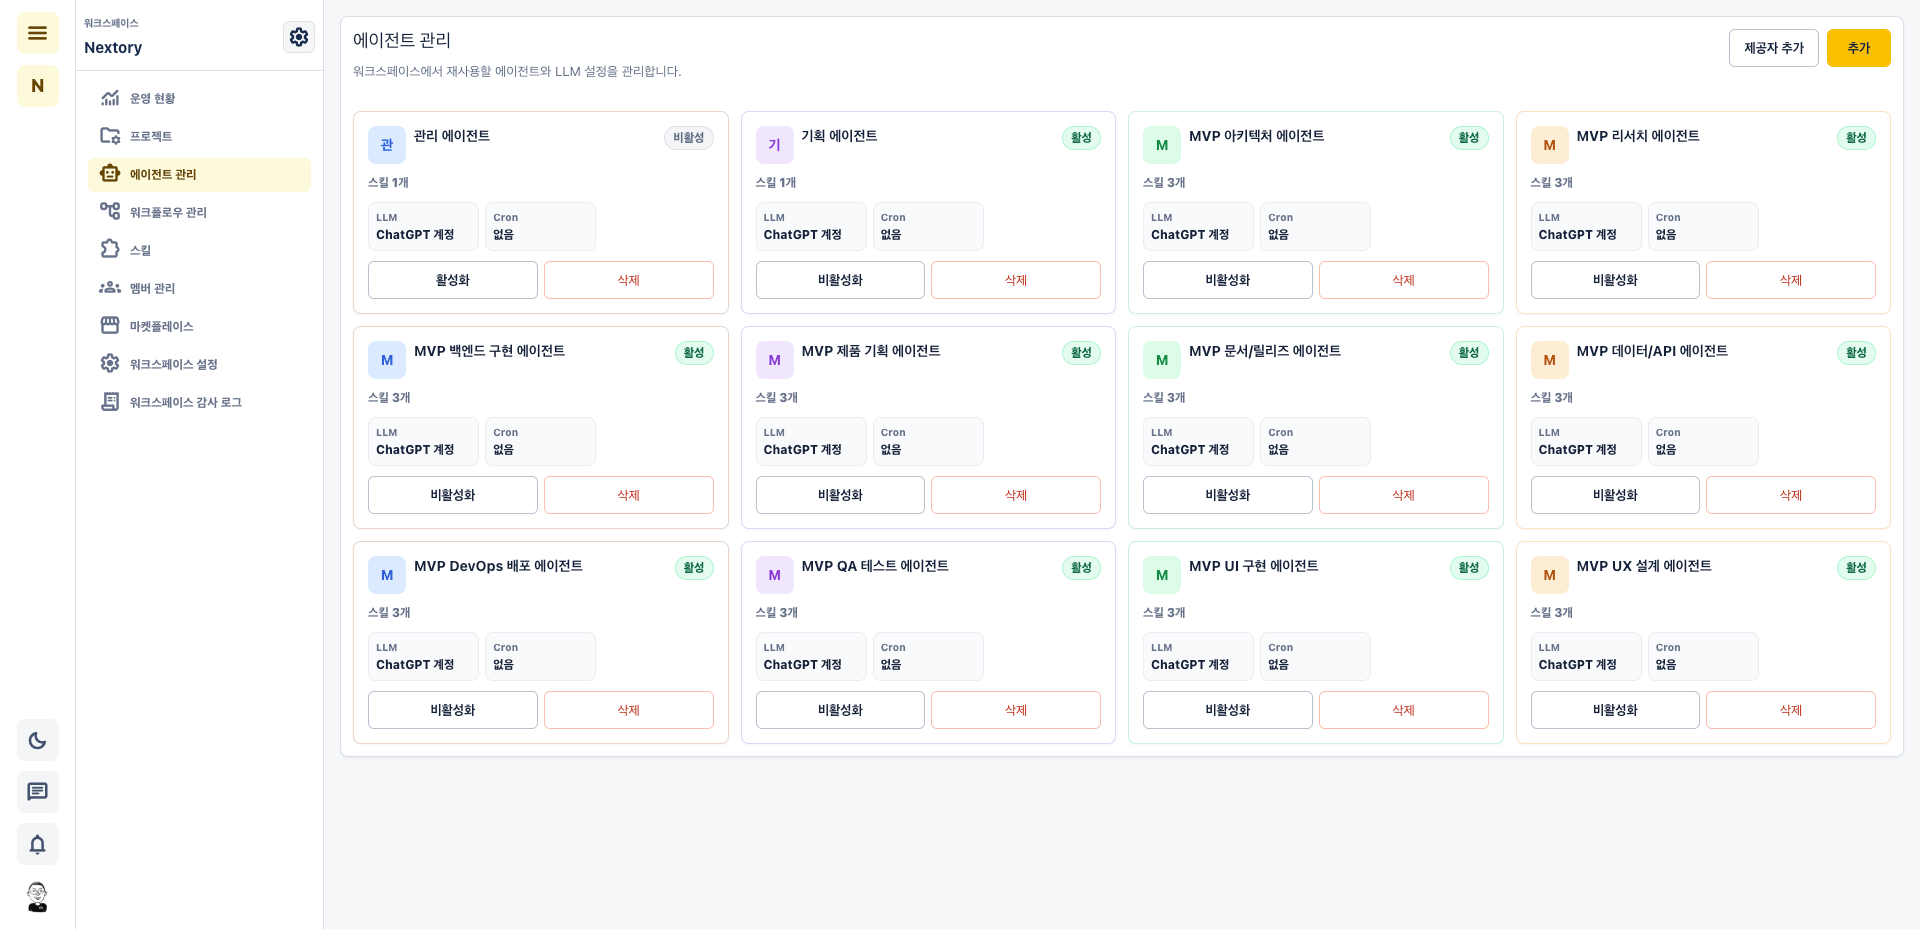This screenshot has height=929, width=1920.
Task: Click the 프로젝트 folder icon
Action: point(110,136)
